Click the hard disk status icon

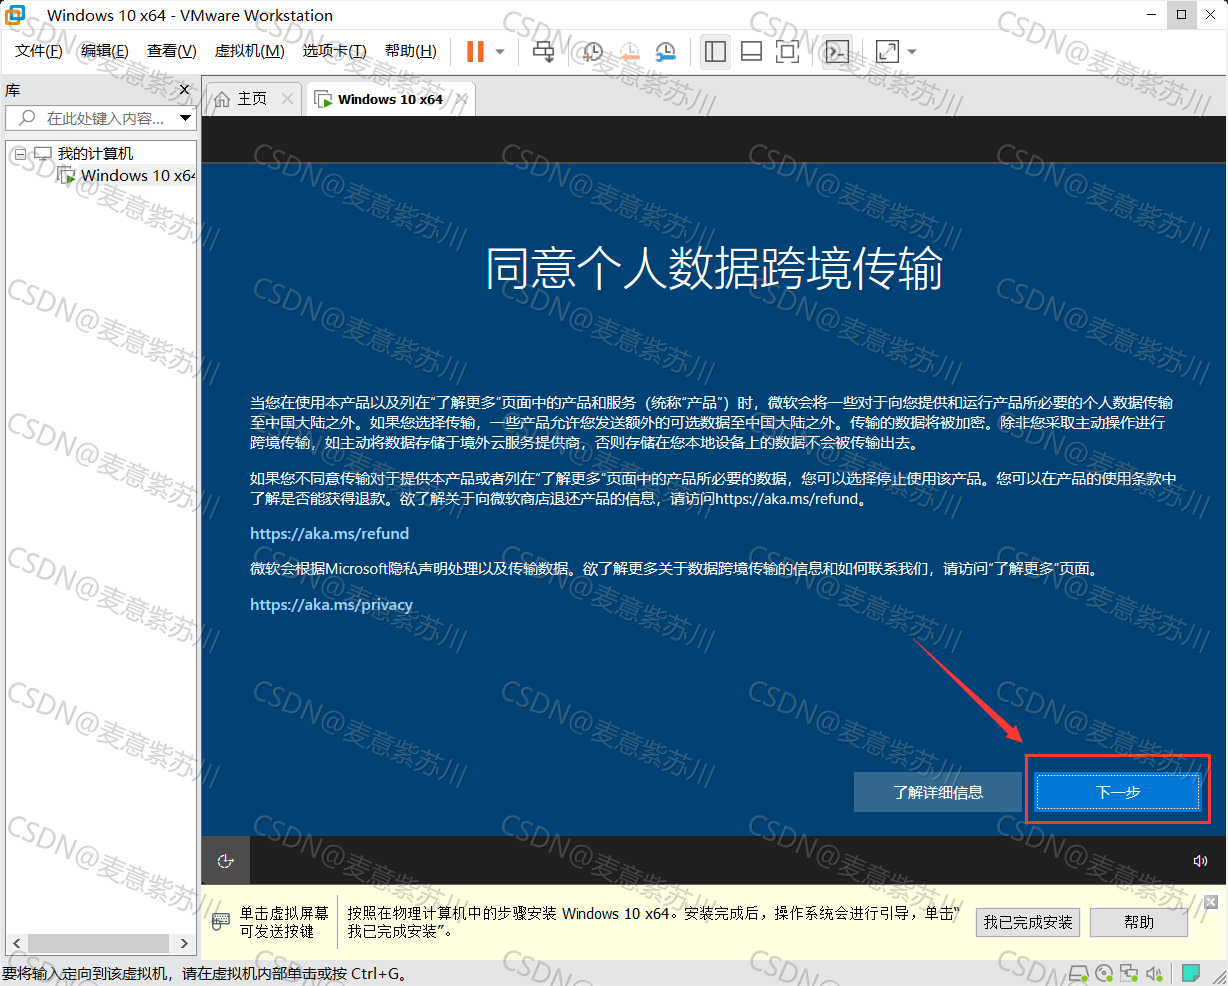1079,973
